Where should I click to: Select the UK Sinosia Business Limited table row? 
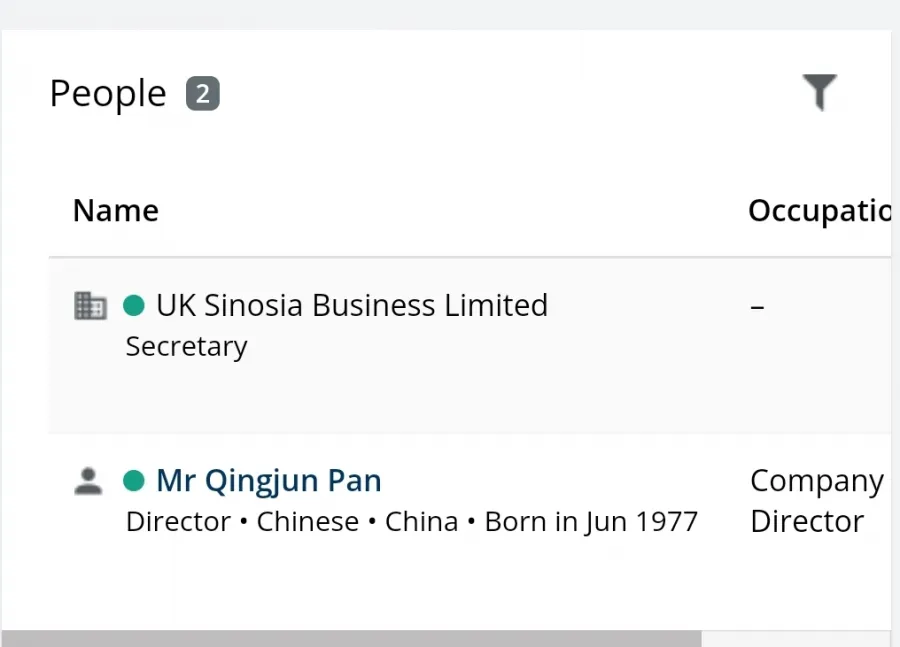[470, 346]
